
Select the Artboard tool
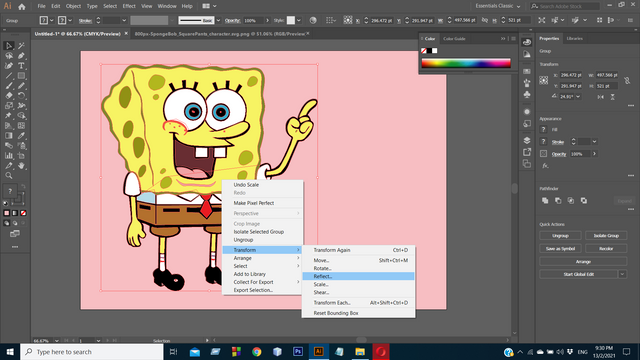click(x=21, y=156)
